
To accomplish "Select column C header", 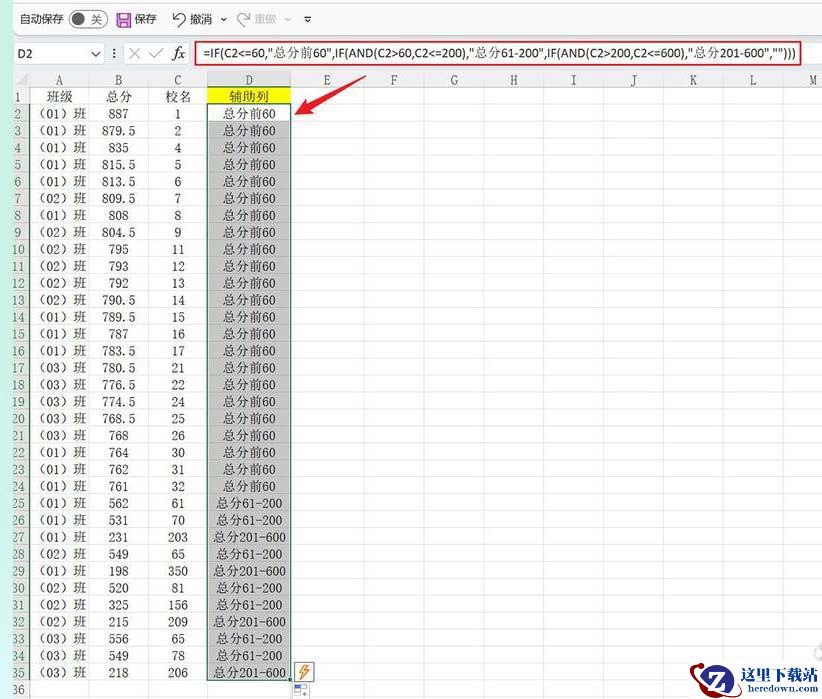I will pyautogui.click(x=178, y=80).
